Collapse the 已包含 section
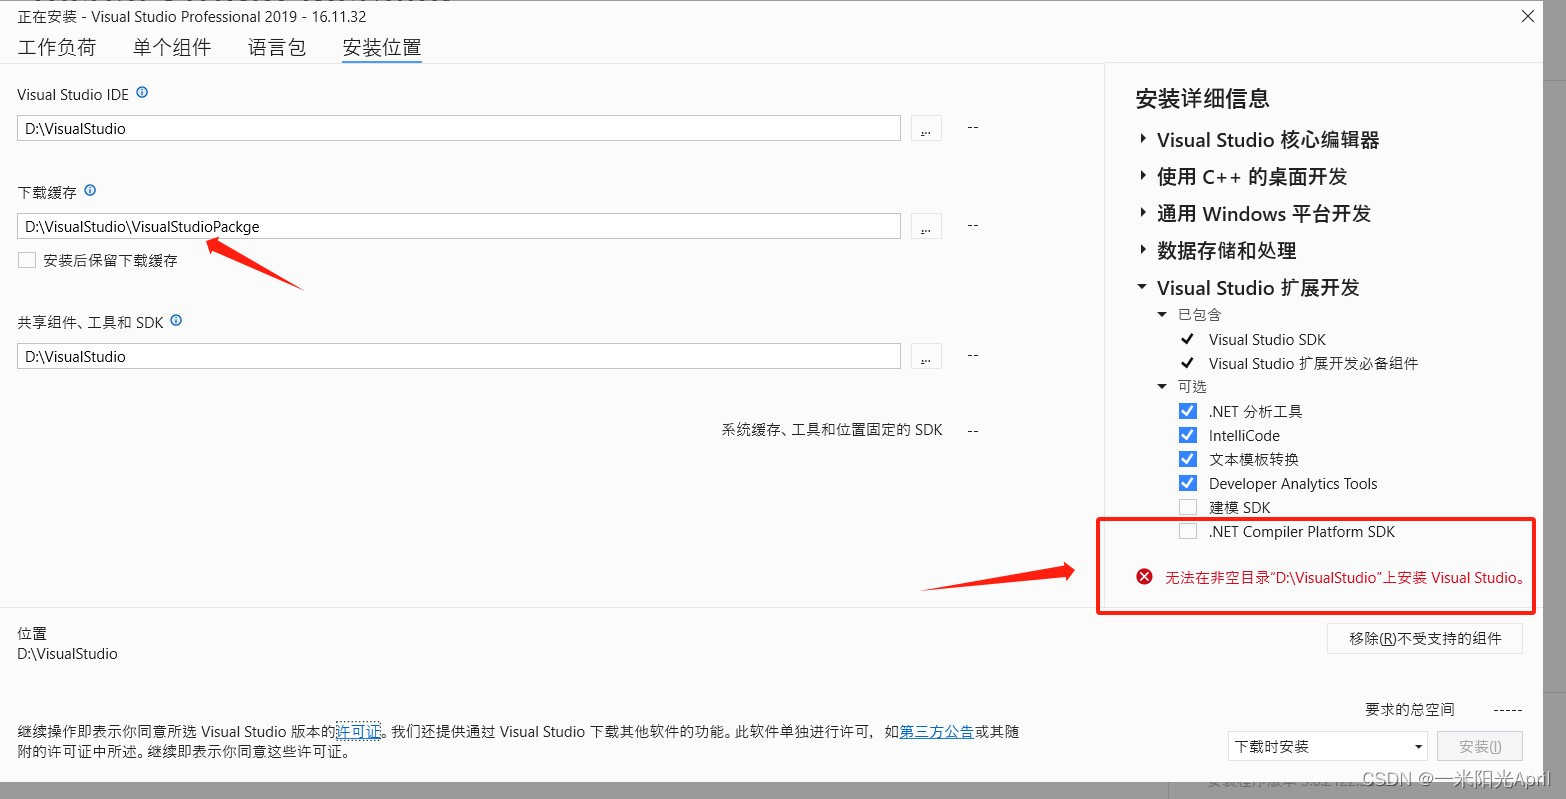The width and height of the screenshot is (1566, 799). [1162, 315]
